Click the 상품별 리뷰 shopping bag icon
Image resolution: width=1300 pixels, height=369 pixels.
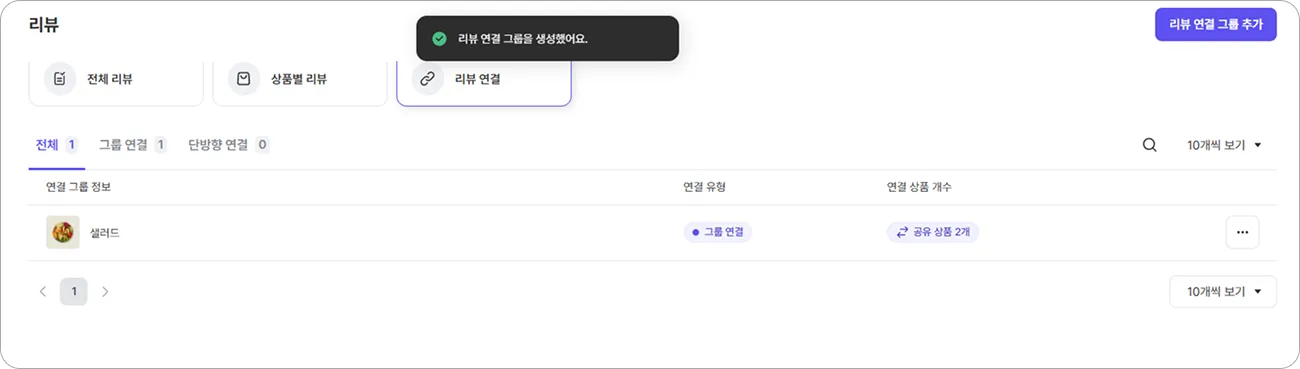pyautogui.click(x=243, y=79)
